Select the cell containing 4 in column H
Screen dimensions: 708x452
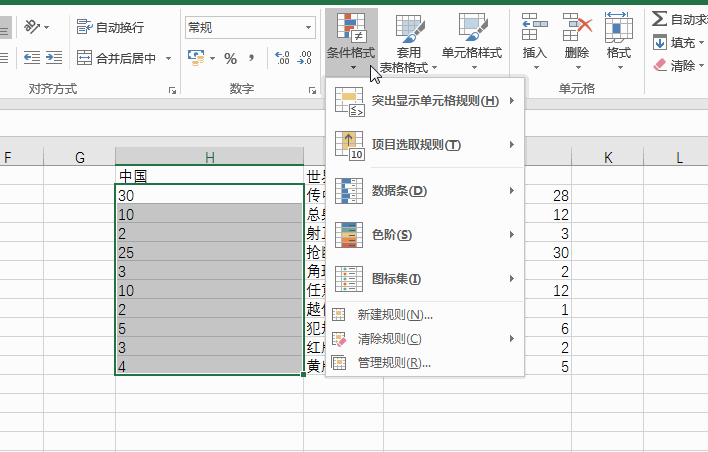pyautogui.click(x=210, y=365)
